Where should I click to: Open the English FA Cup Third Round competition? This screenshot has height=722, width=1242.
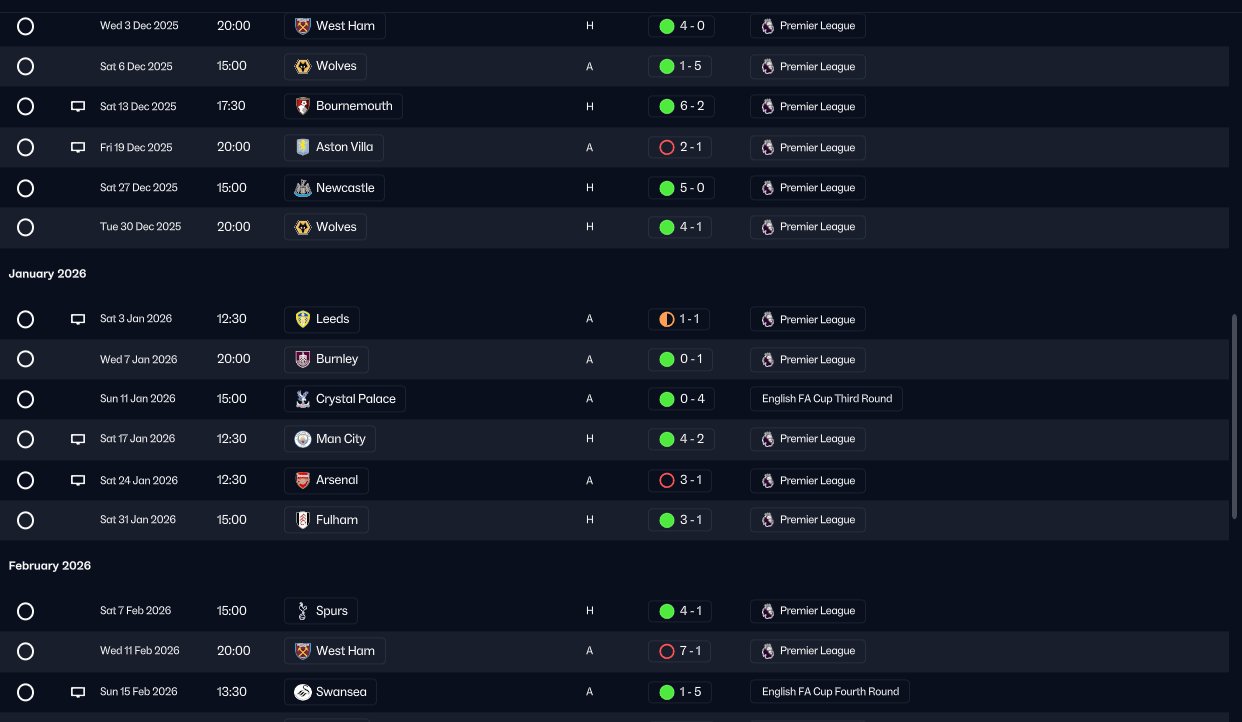click(x=826, y=399)
